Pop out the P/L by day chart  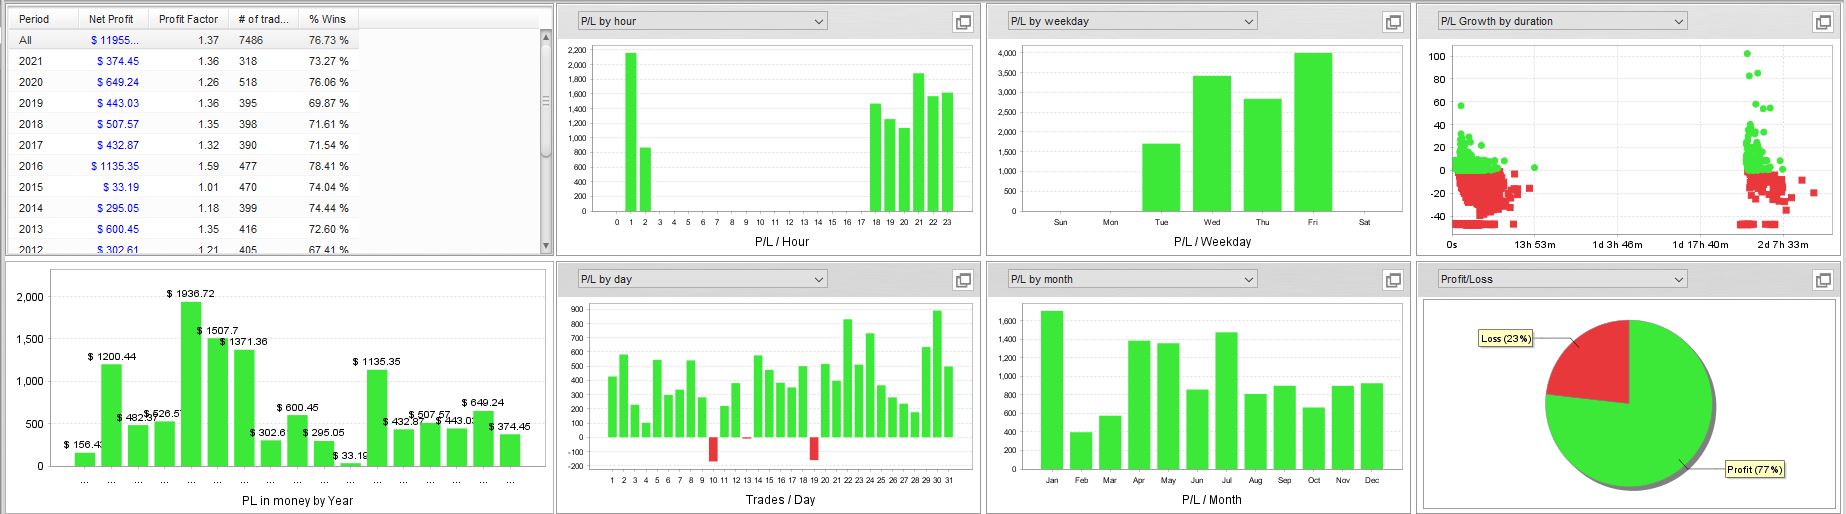(x=963, y=280)
